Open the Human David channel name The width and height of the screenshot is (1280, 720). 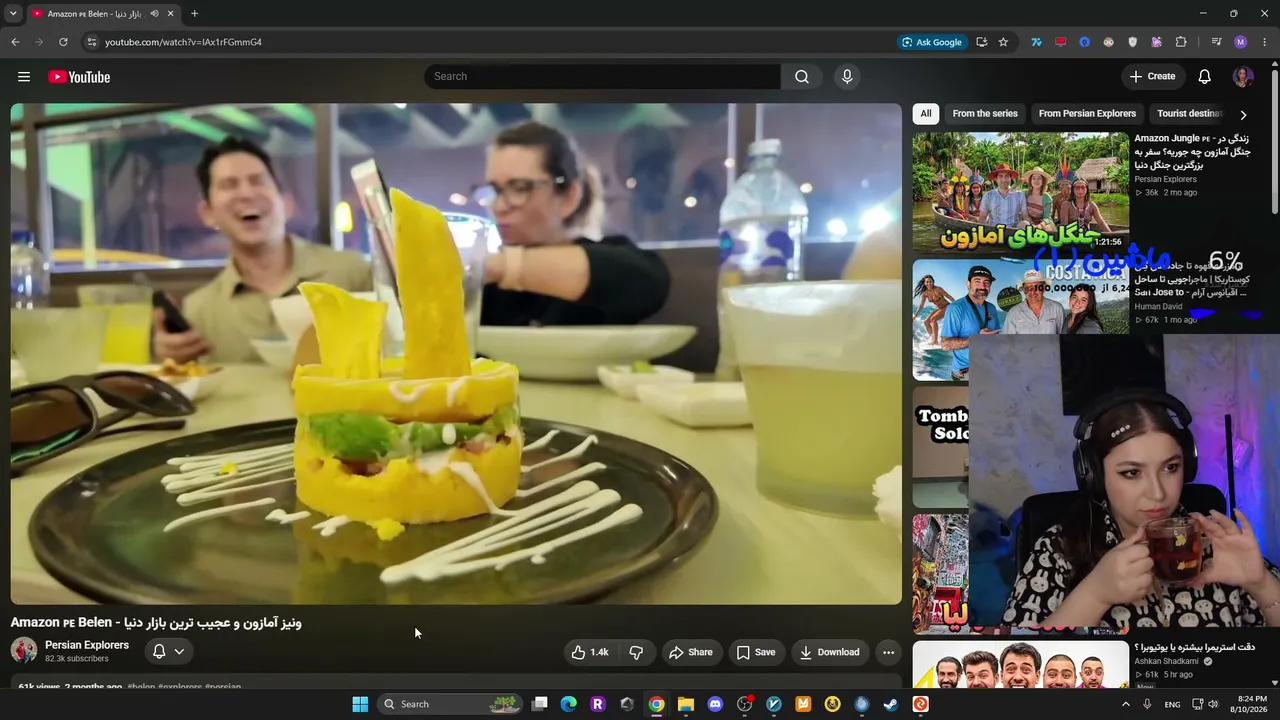pos(1158,306)
